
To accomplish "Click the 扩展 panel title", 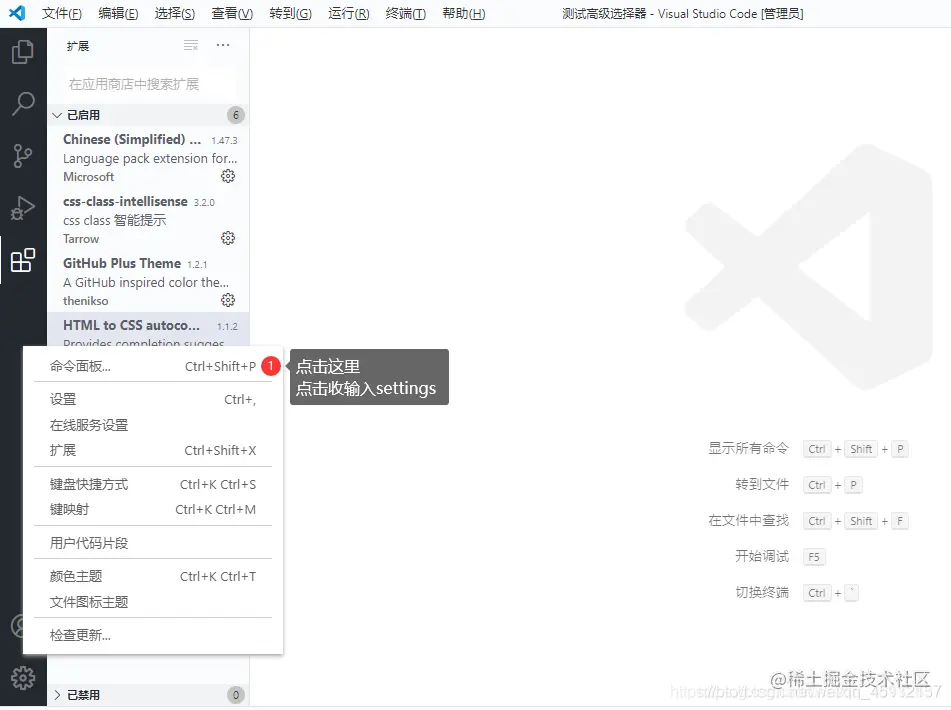I will [x=78, y=46].
